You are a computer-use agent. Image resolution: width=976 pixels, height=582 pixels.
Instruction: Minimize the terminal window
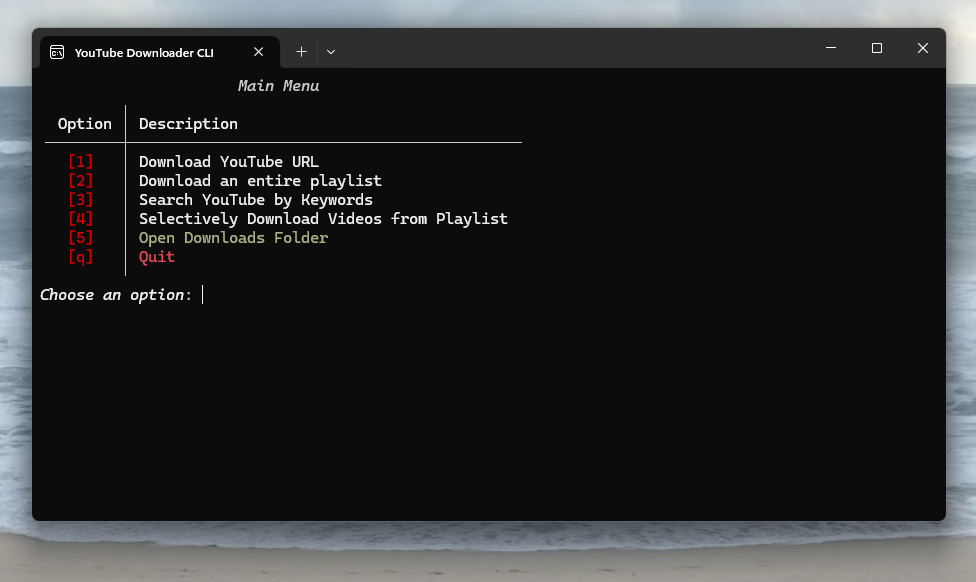point(831,48)
